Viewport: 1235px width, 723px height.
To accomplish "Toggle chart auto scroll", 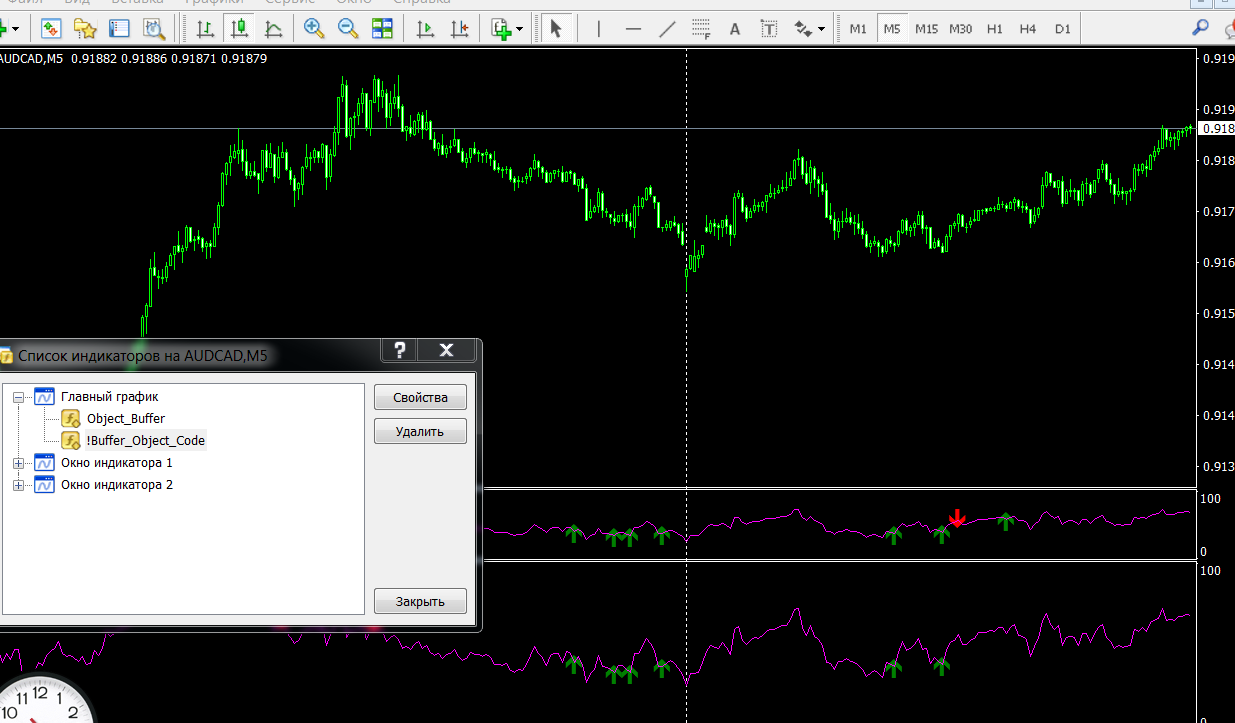I will pos(425,28).
